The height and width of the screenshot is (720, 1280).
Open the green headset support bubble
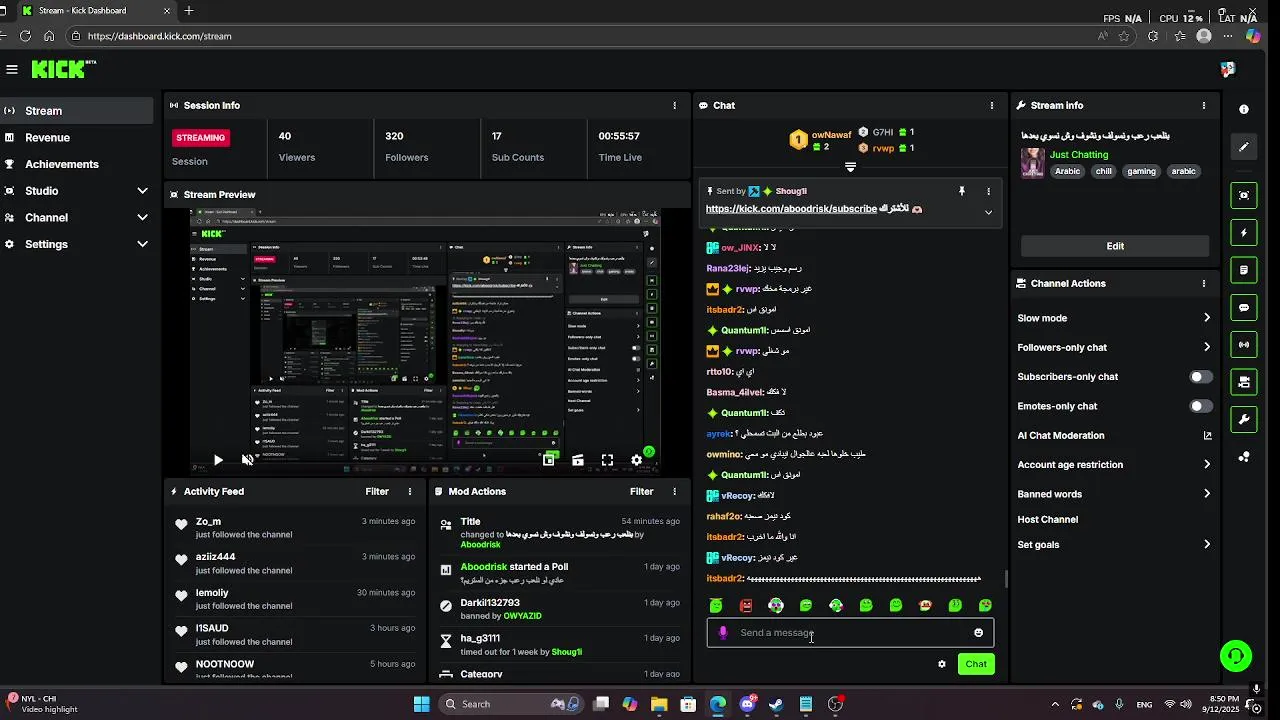[1236, 656]
